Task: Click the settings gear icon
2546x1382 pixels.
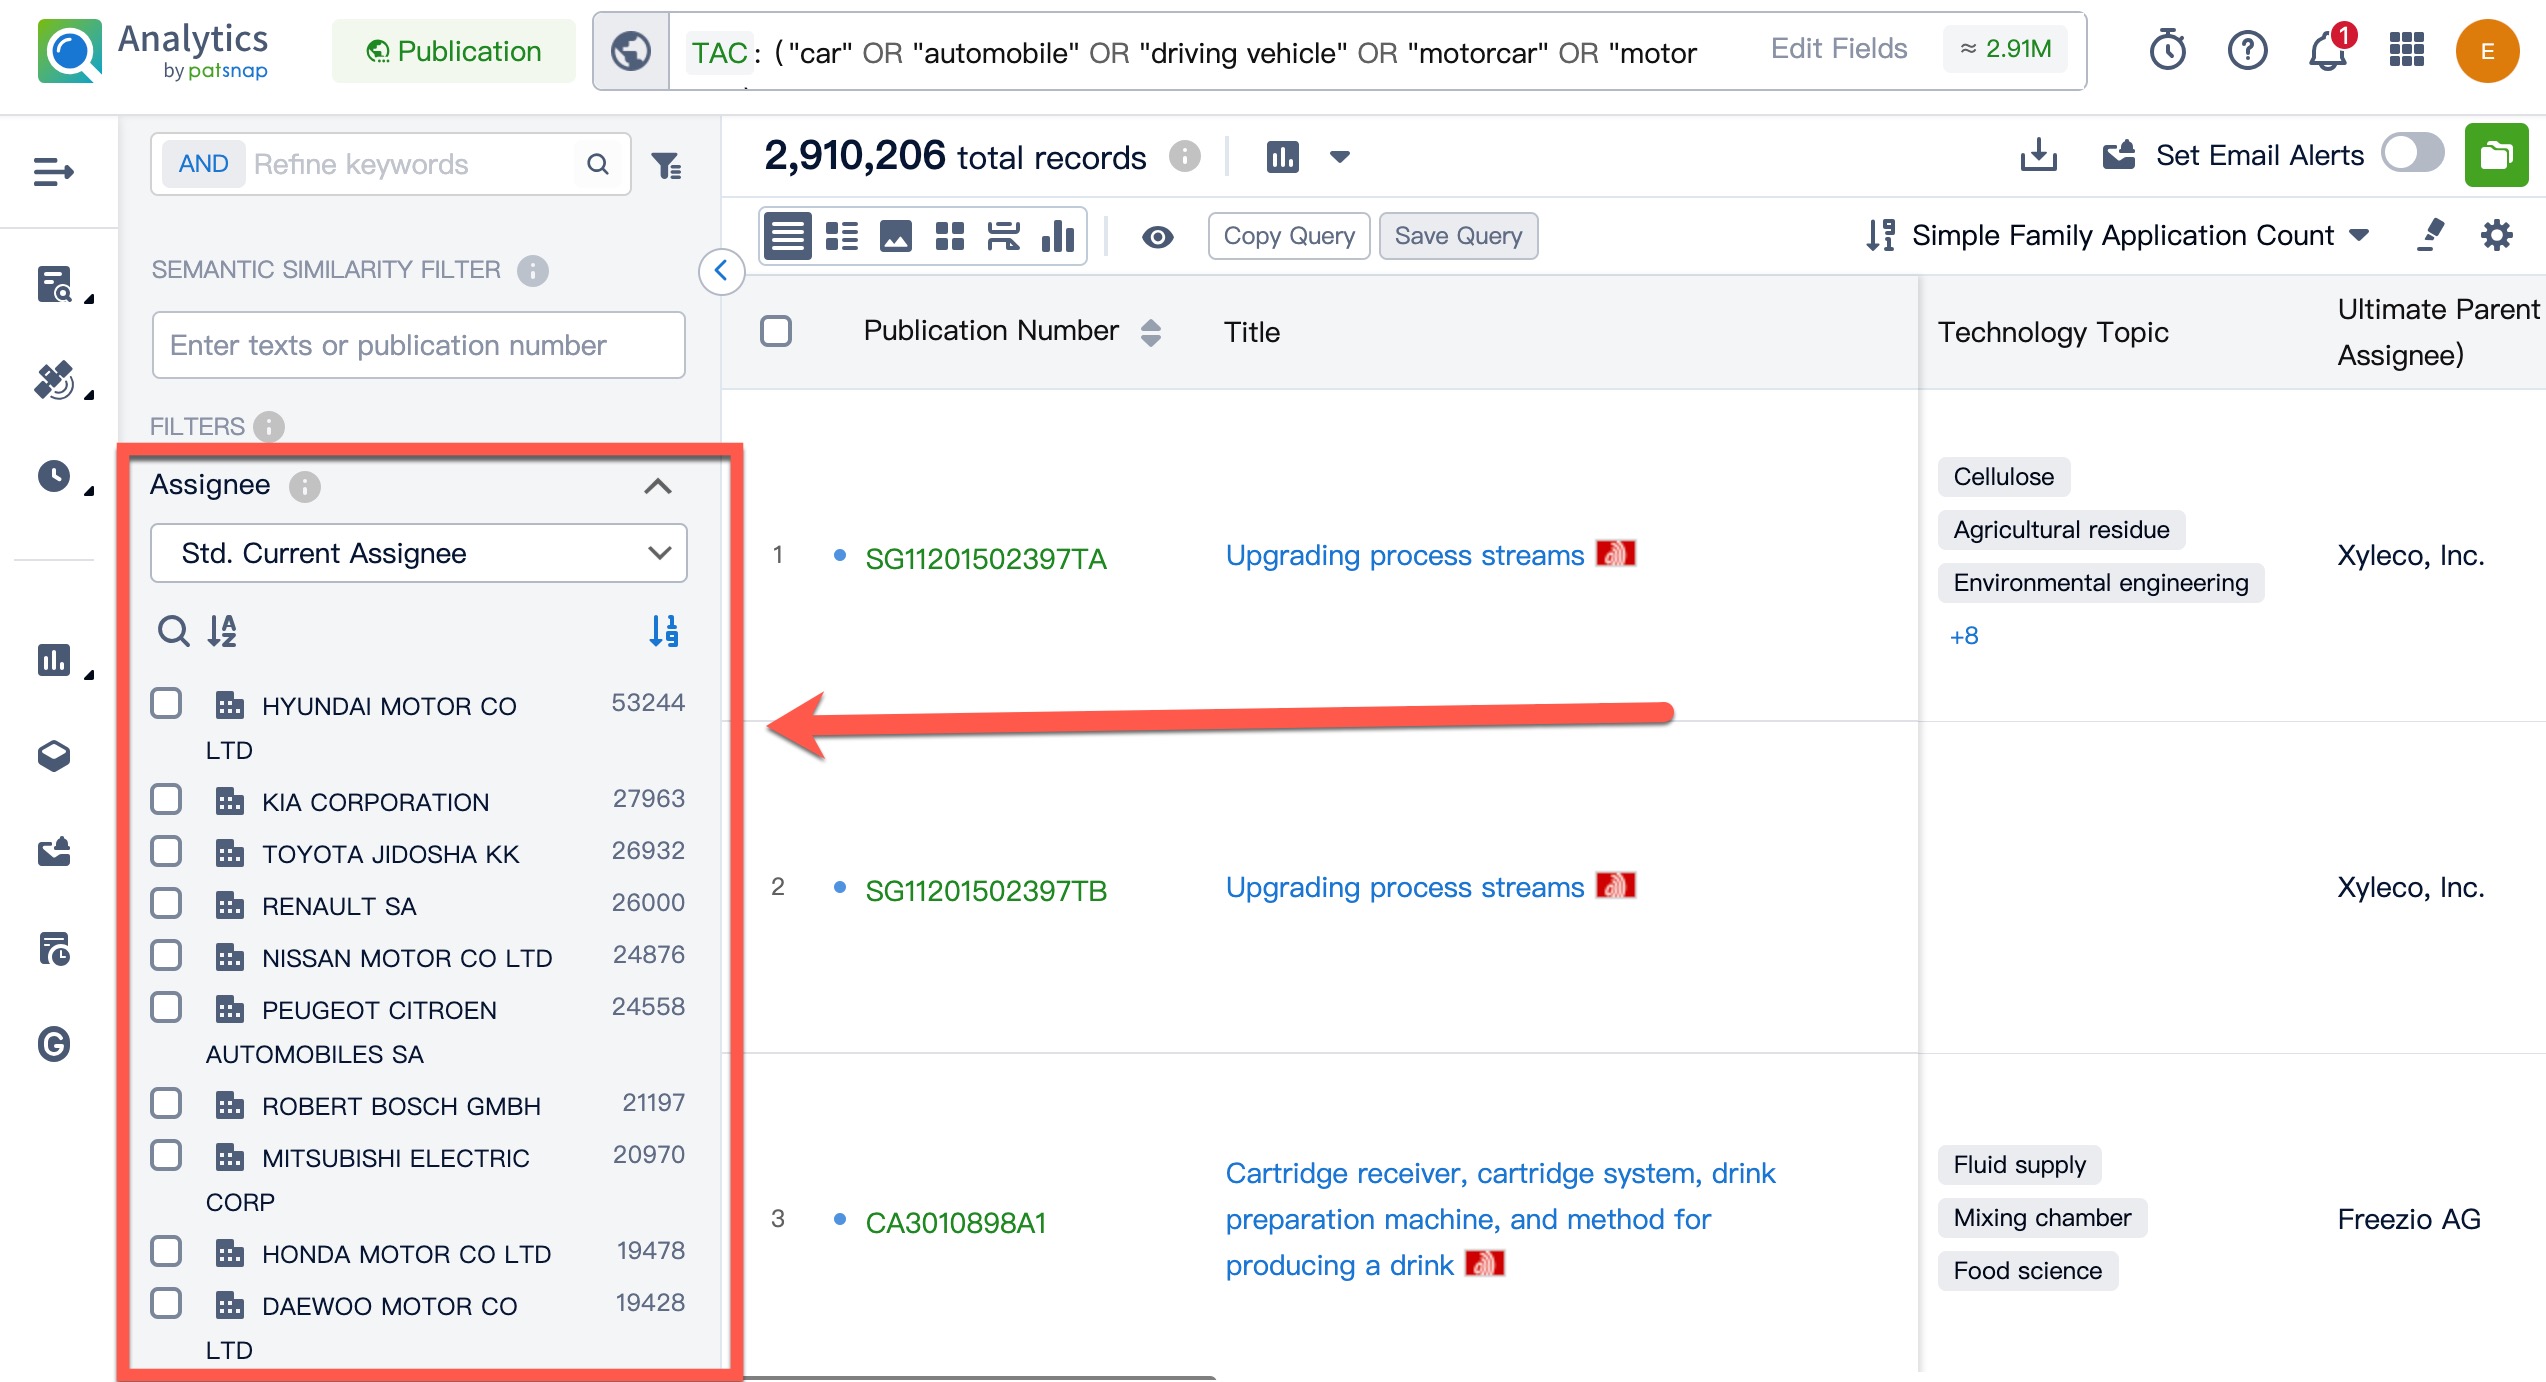Action: pyautogui.click(x=2496, y=236)
